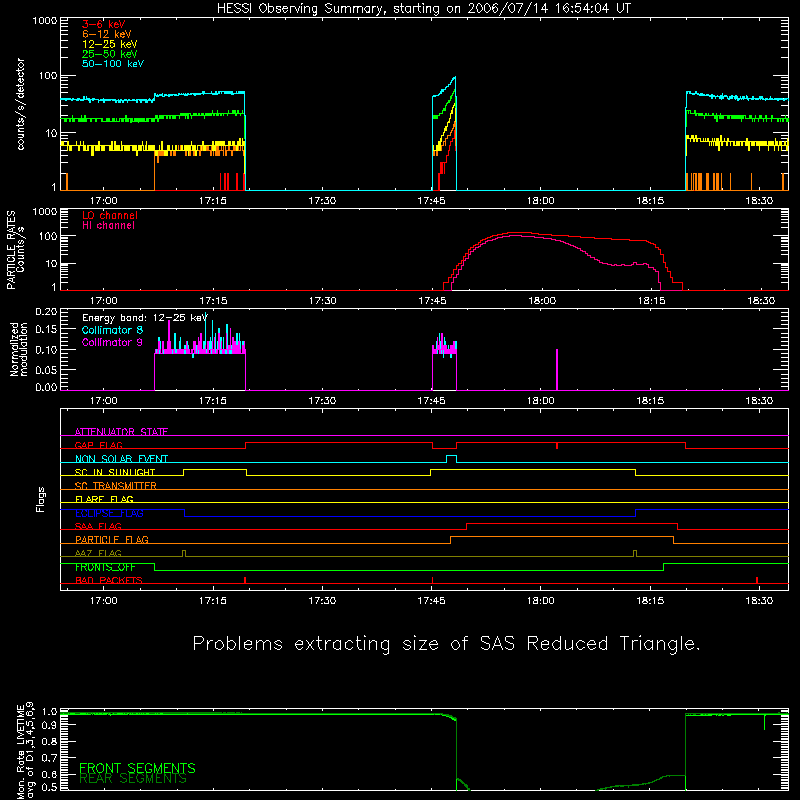Click the 17:00 tick label under the counts plot
This screenshot has height=800, width=800.
(104, 201)
